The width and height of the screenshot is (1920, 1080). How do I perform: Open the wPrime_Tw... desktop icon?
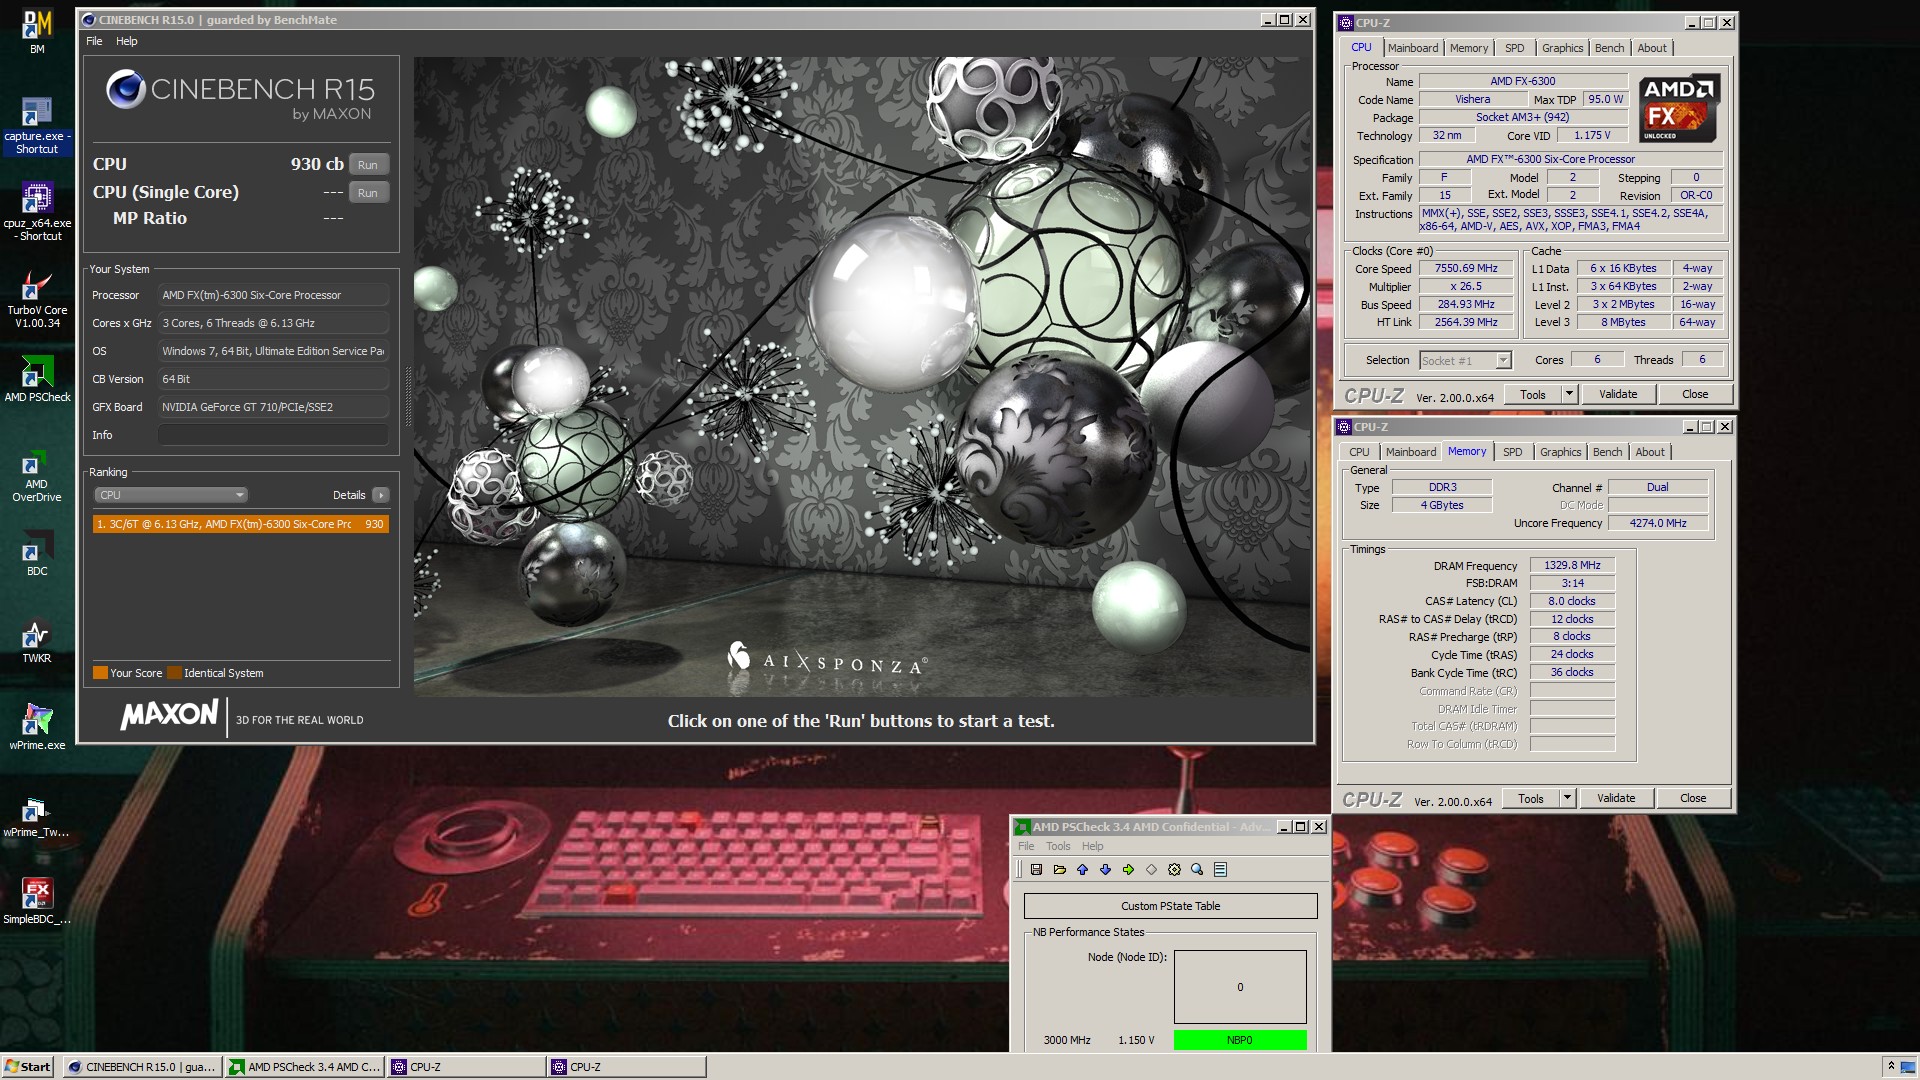point(37,815)
